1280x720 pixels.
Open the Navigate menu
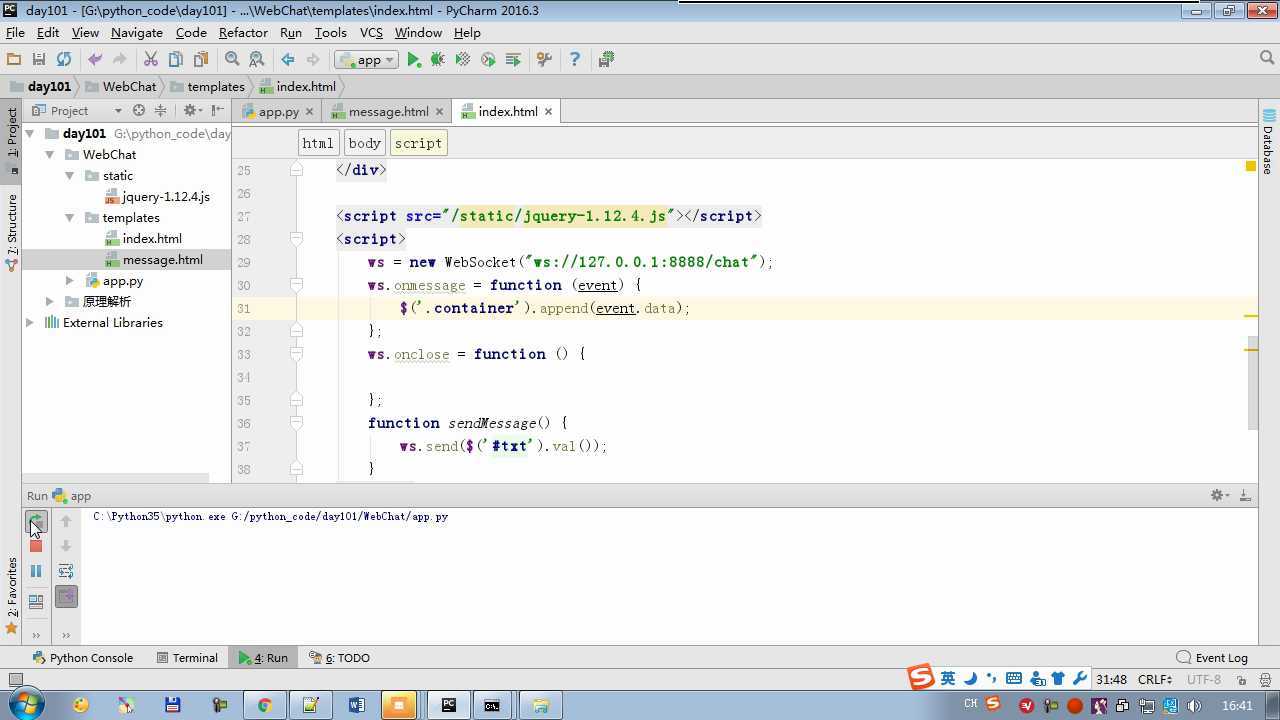[x=137, y=32]
